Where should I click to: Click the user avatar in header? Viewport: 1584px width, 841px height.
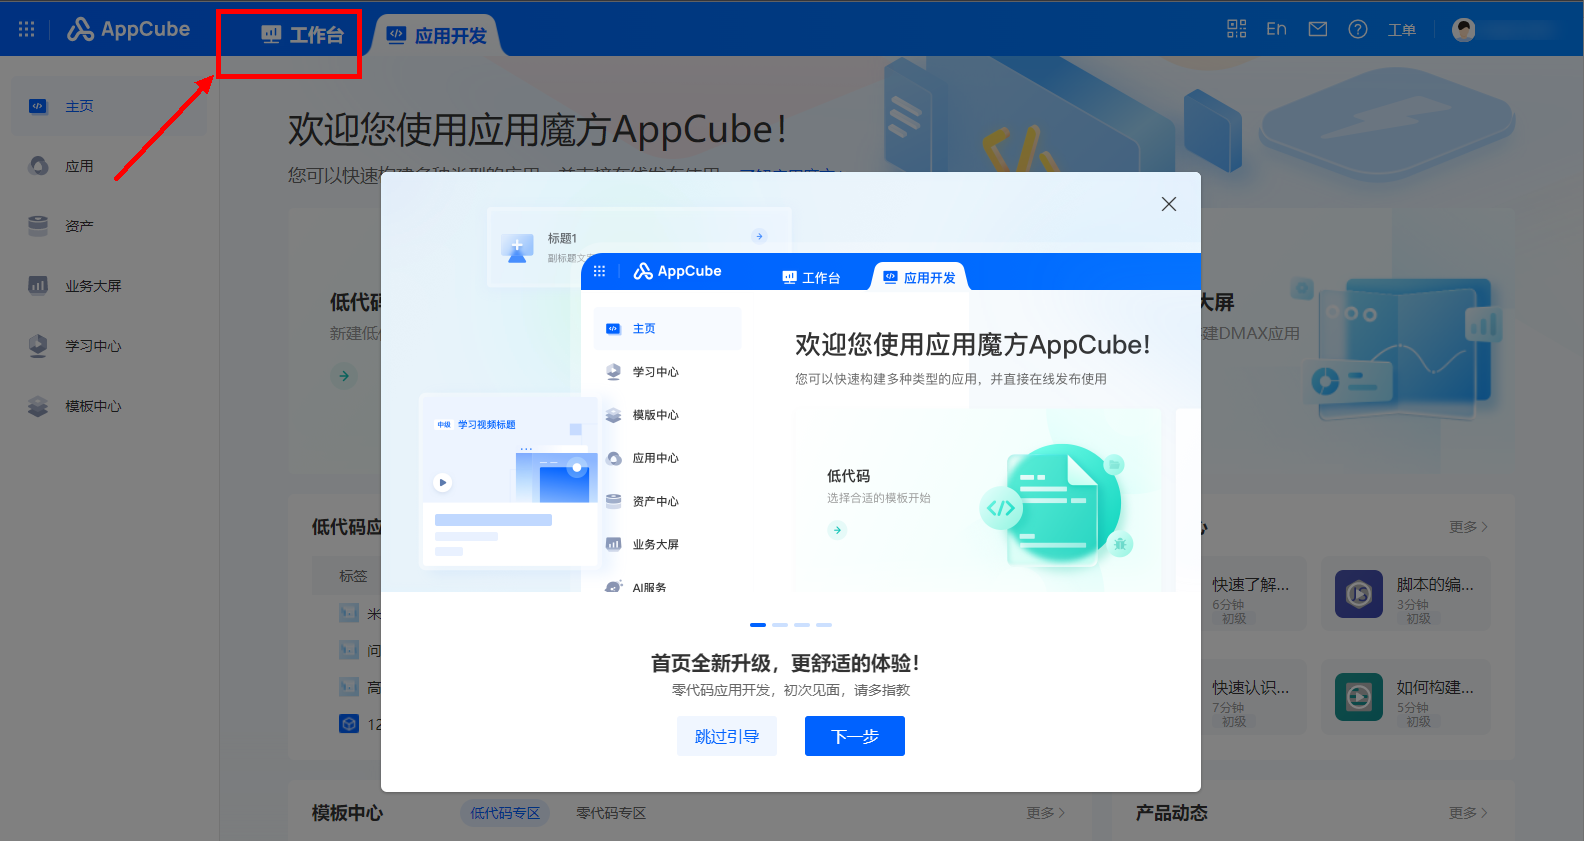1464,30
